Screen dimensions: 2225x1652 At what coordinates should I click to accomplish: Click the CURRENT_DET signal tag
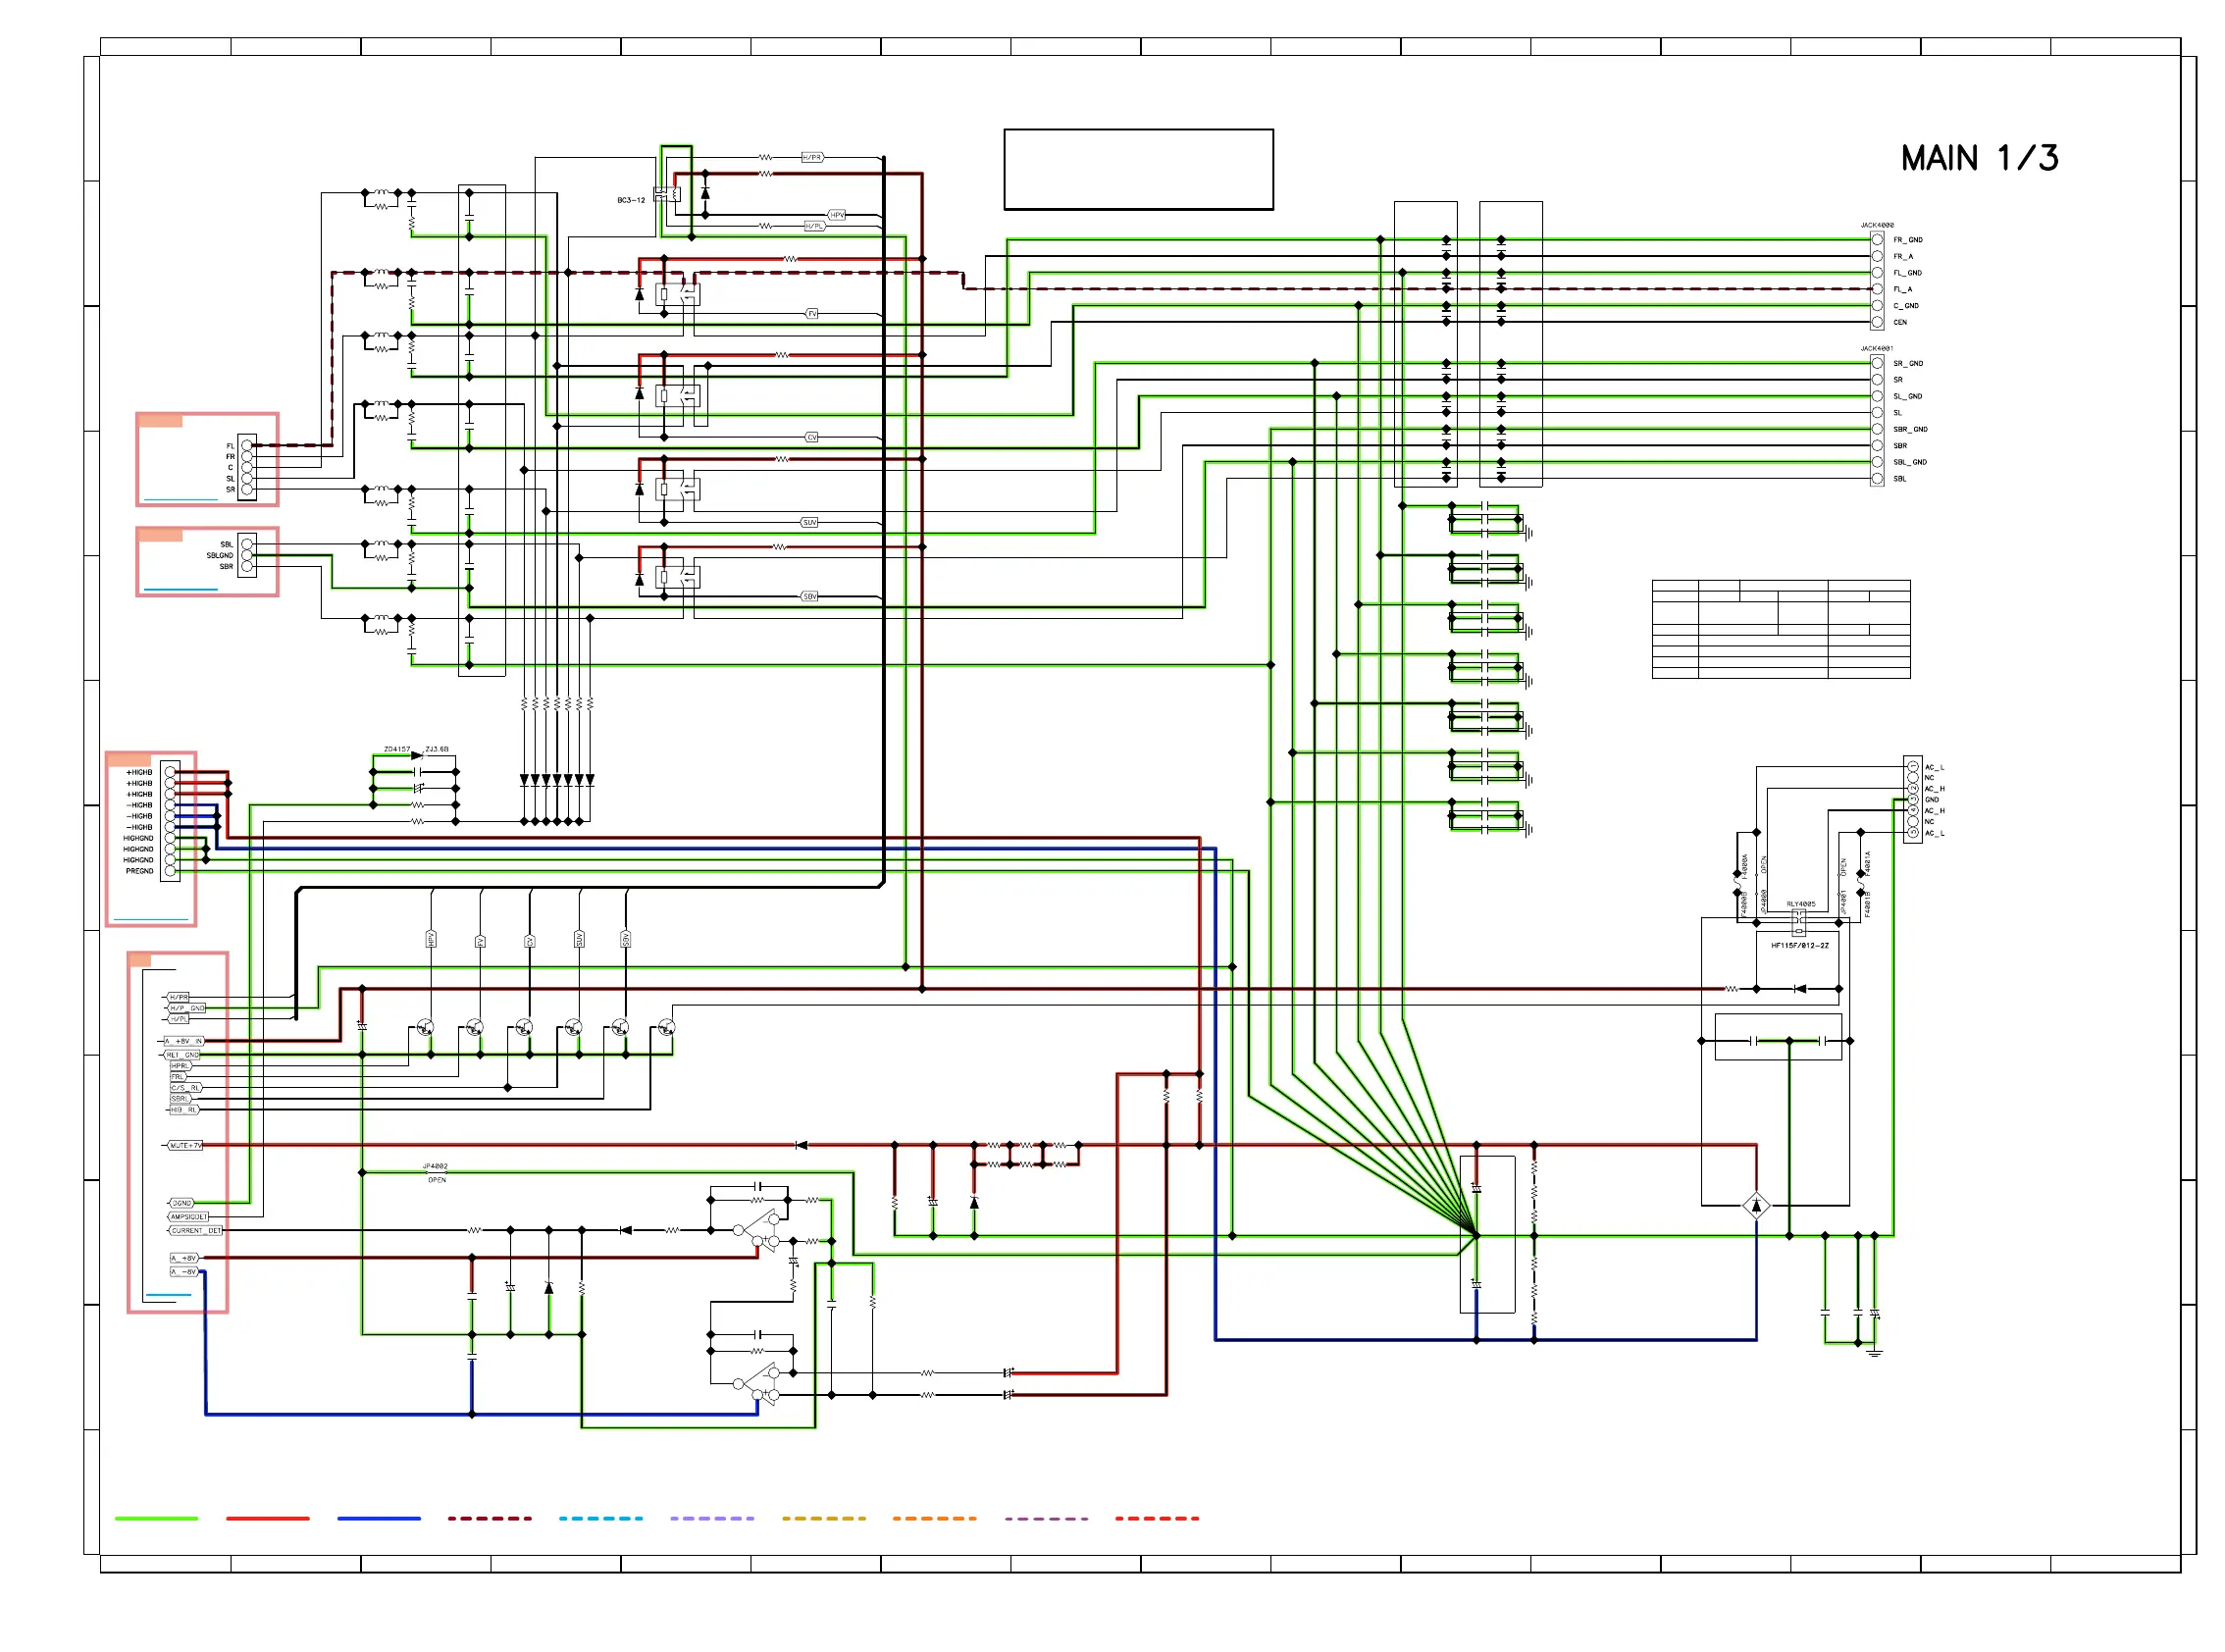195,1231
